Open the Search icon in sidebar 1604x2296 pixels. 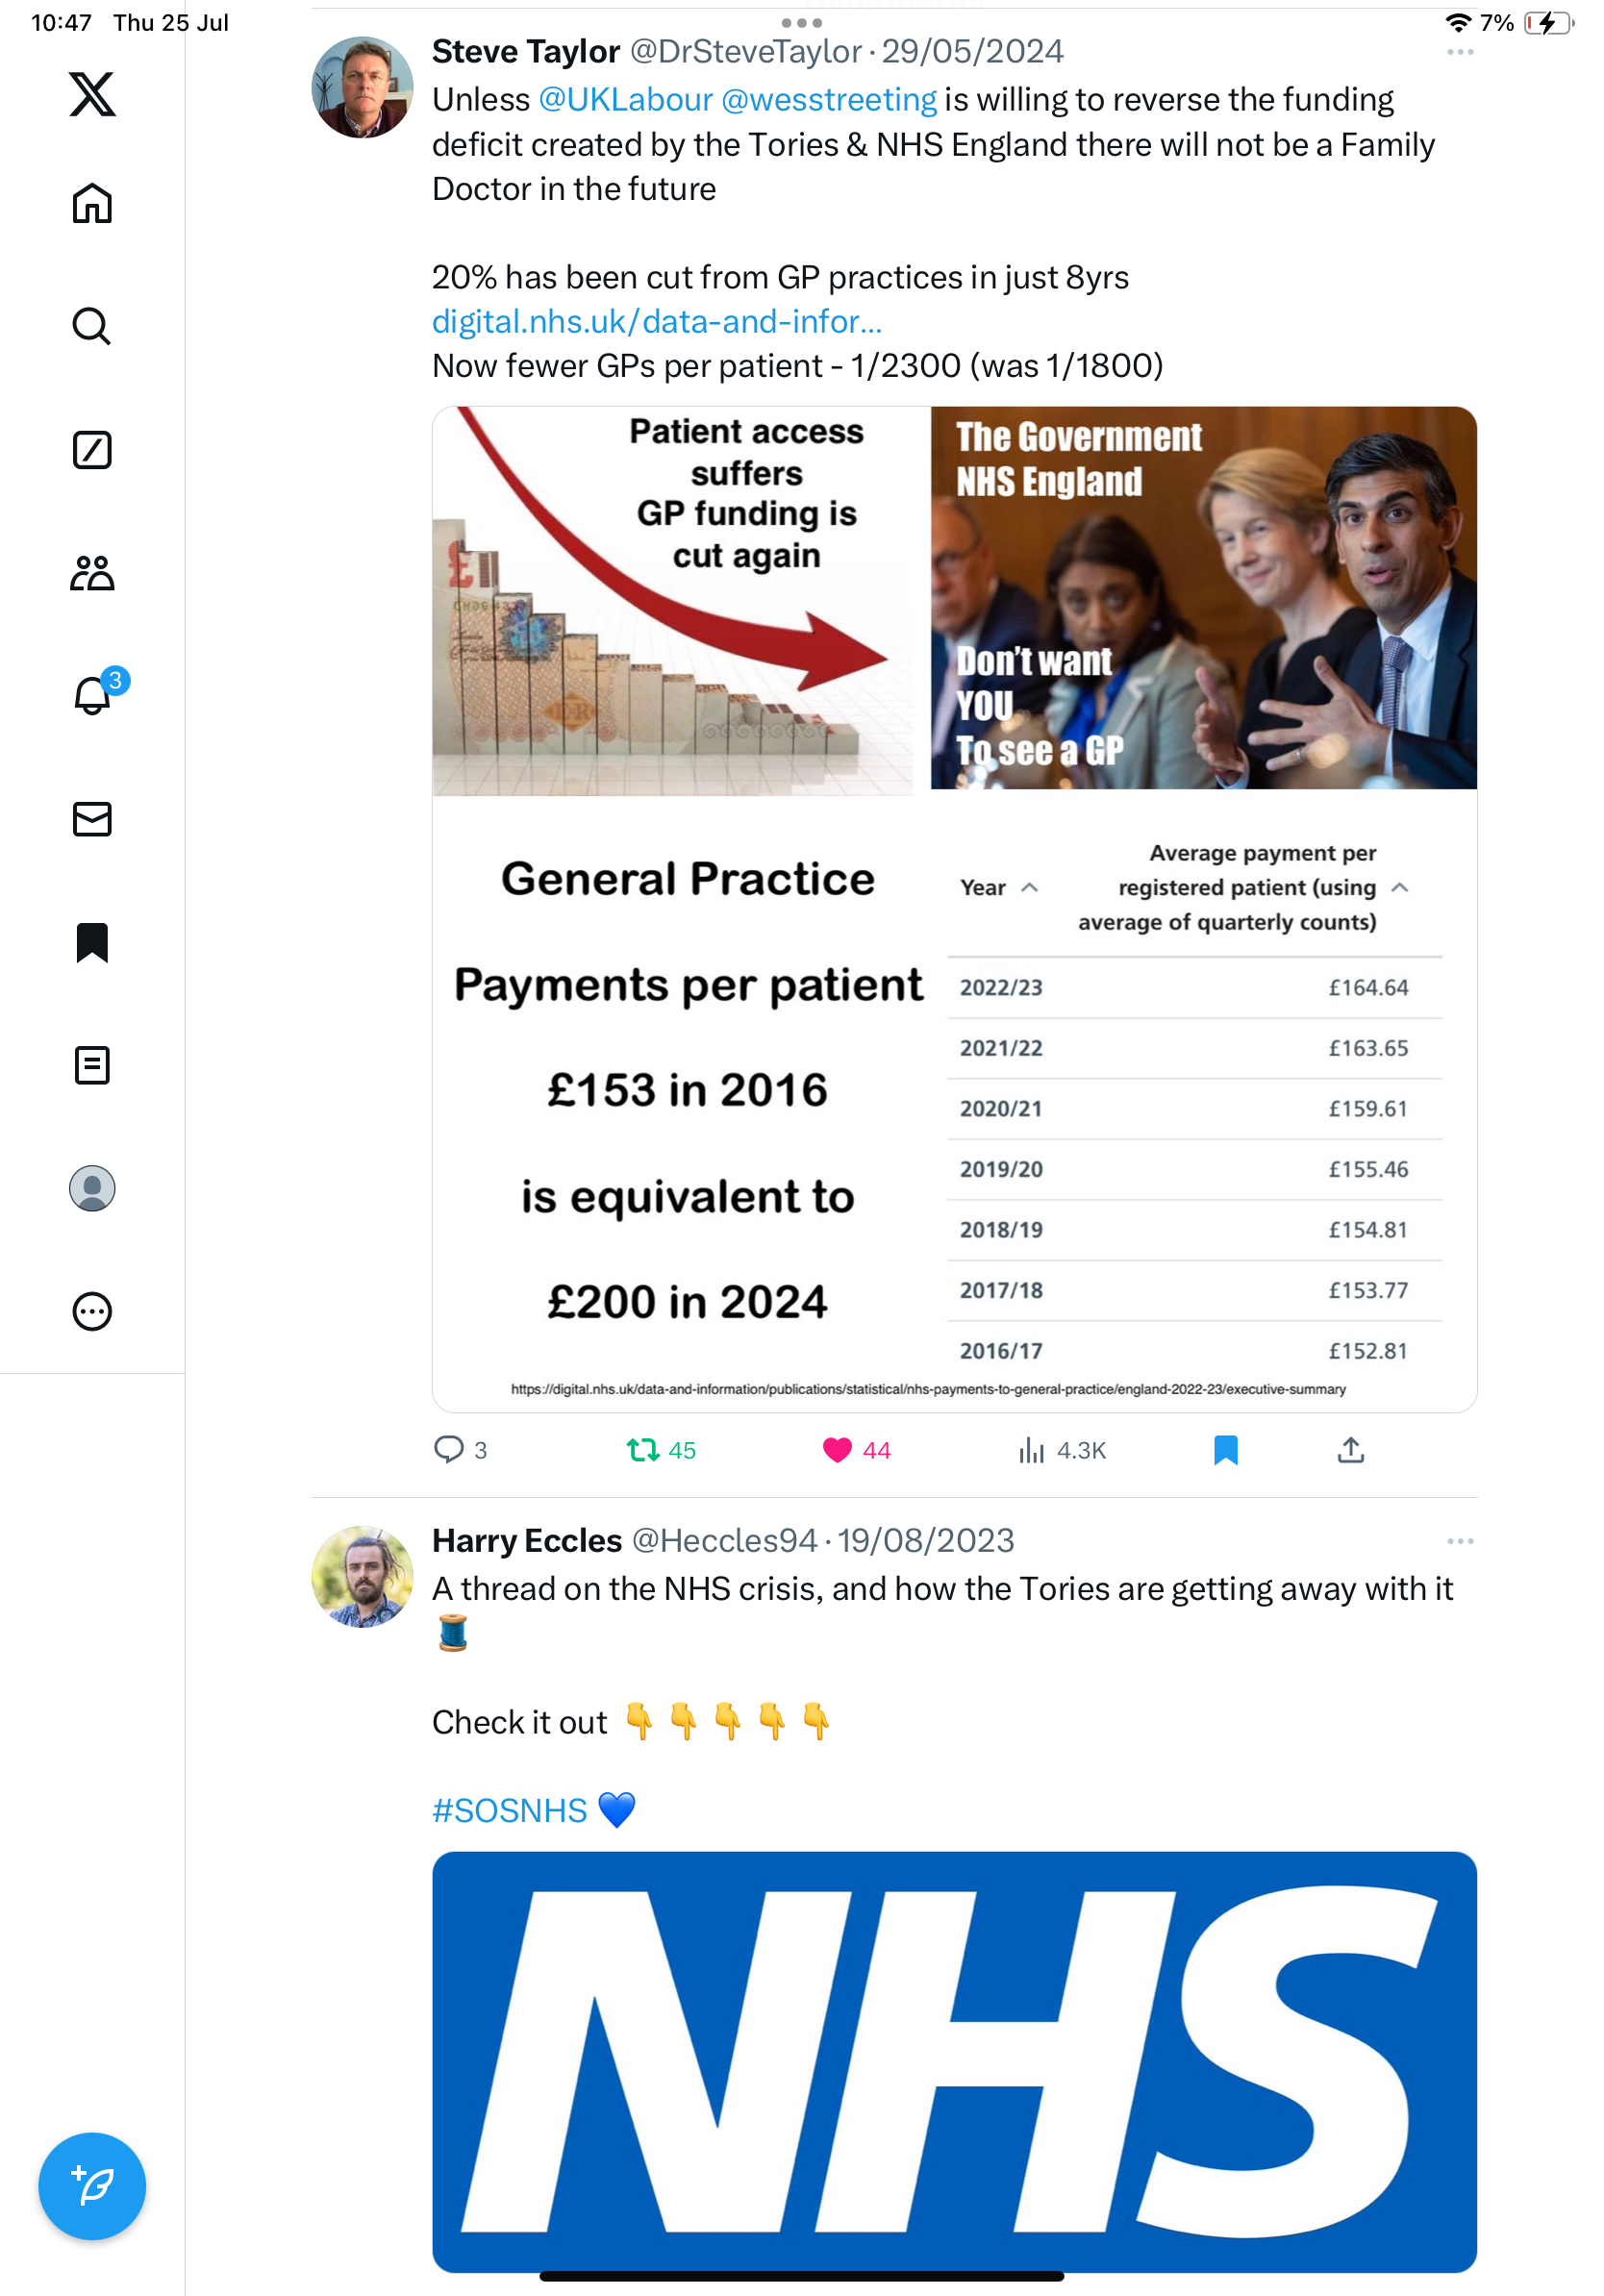[92, 326]
